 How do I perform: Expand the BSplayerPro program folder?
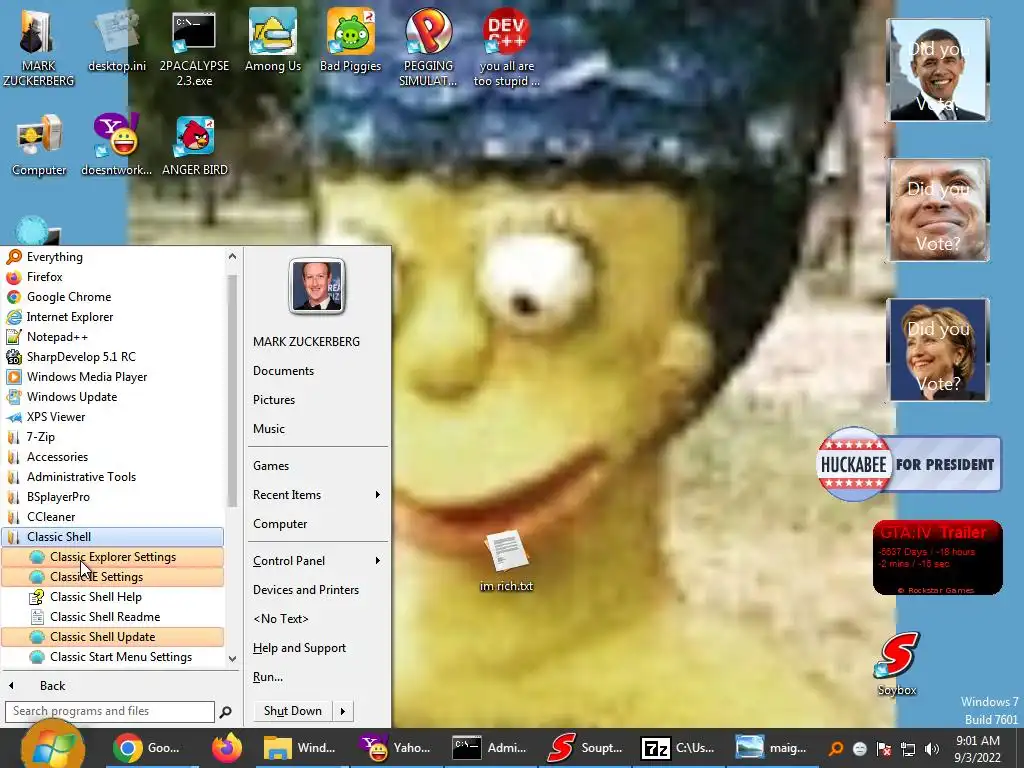(x=112, y=497)
